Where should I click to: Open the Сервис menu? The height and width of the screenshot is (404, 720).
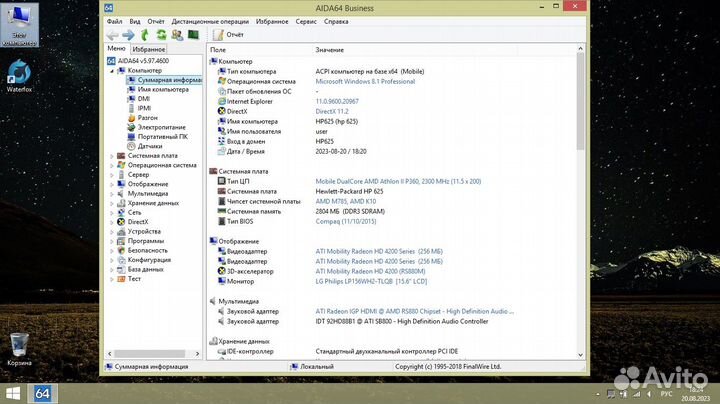tap(306, 22)
